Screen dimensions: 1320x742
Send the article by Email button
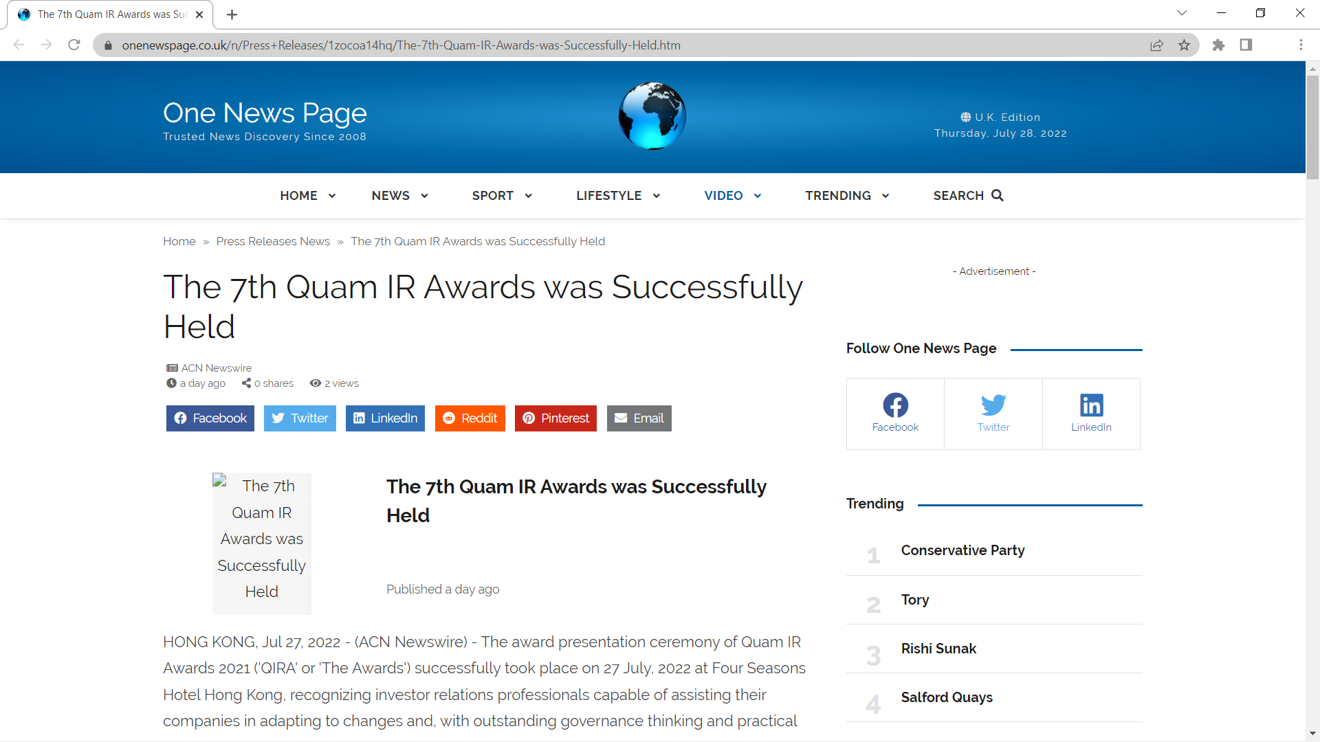click(x=639, y=418)
